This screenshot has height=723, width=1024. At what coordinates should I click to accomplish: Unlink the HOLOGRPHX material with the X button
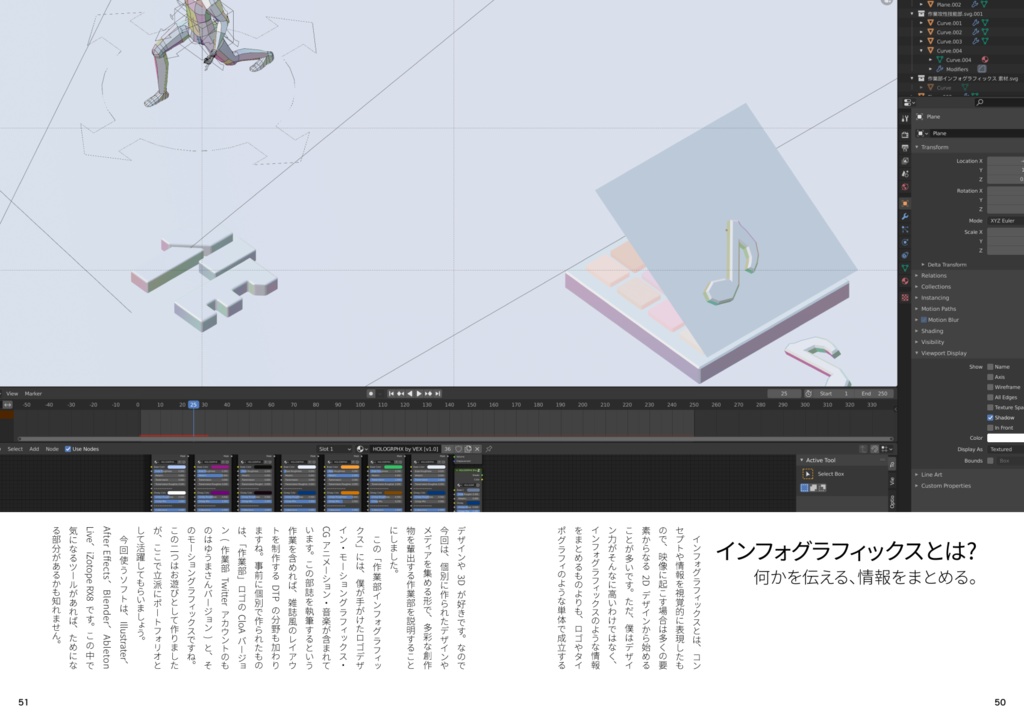[x=477, y=448]
